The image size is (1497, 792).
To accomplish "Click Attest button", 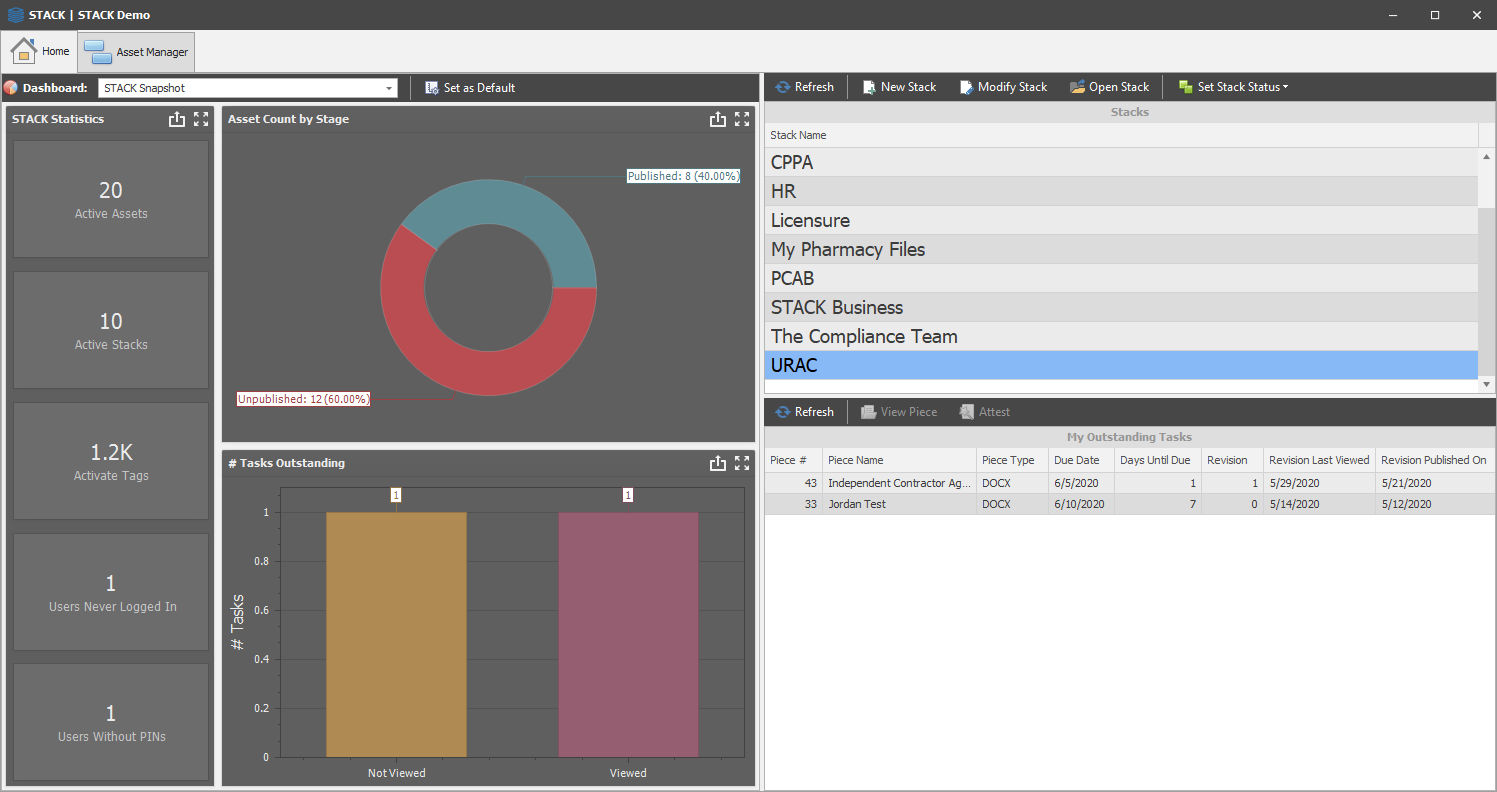I will 985,412.
